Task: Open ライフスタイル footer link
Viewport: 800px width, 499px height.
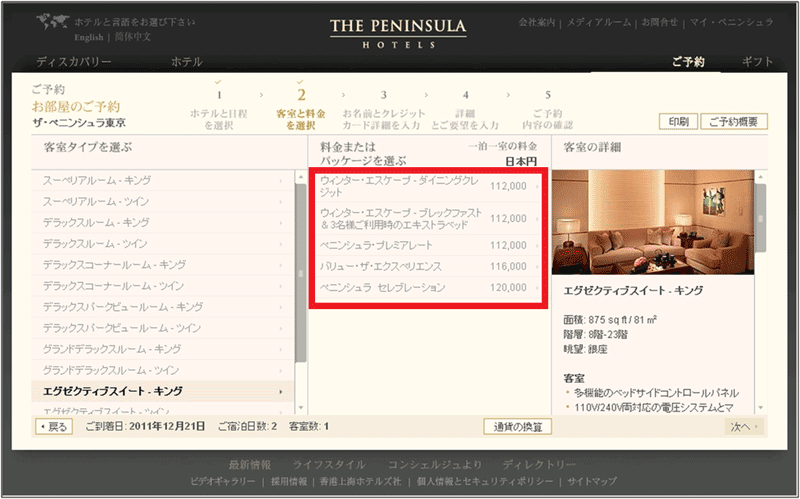Action: coord(329,465)
